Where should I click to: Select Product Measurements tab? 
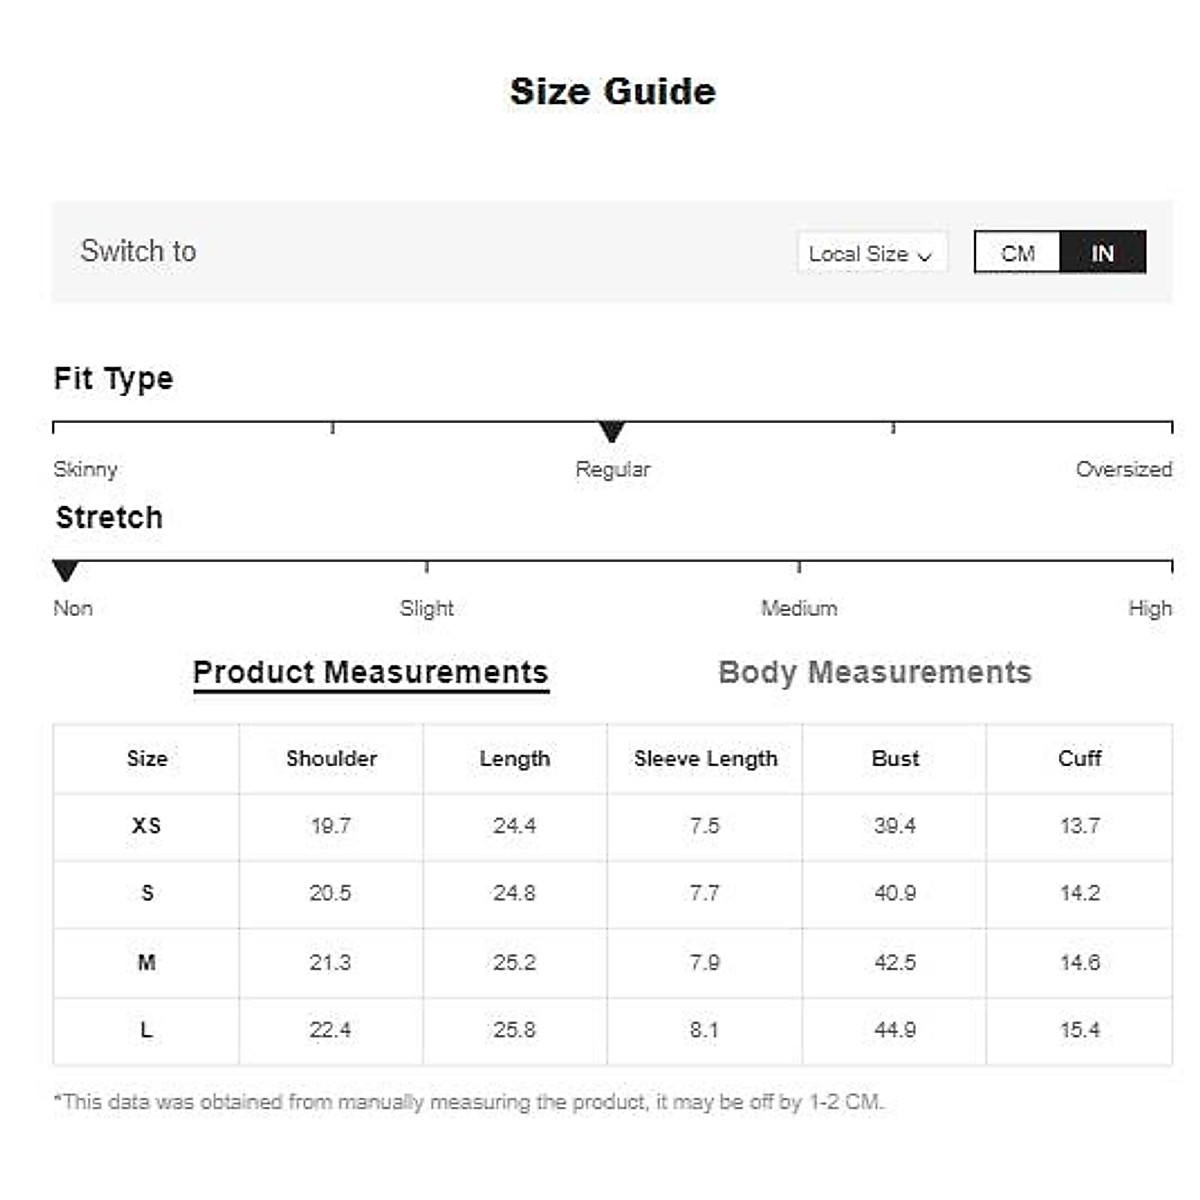pos(370,672)
